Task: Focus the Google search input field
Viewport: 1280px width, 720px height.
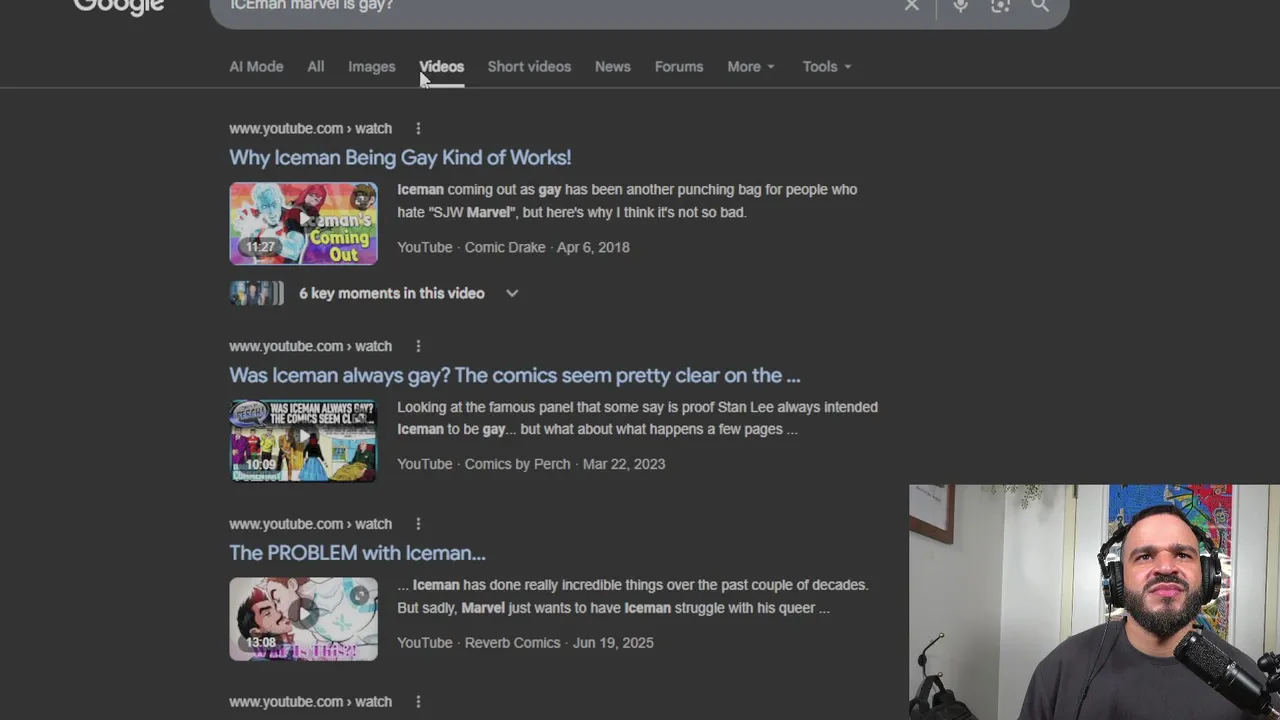Action: [560, 5]
